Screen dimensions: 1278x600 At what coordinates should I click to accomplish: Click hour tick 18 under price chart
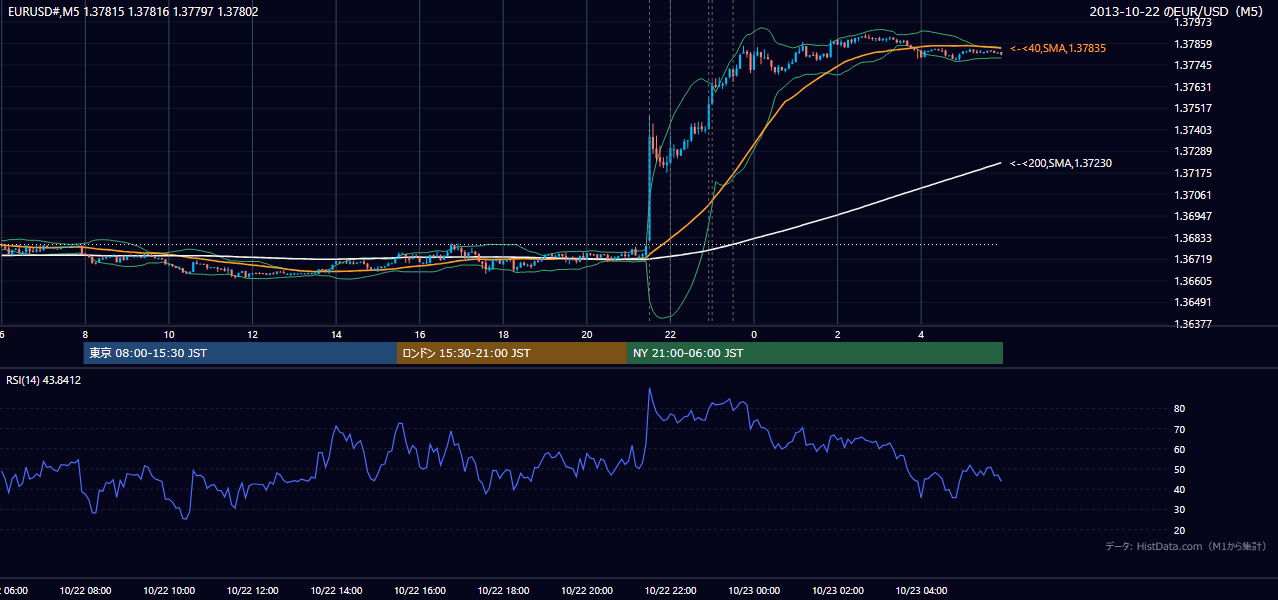[x=503, y=334]
